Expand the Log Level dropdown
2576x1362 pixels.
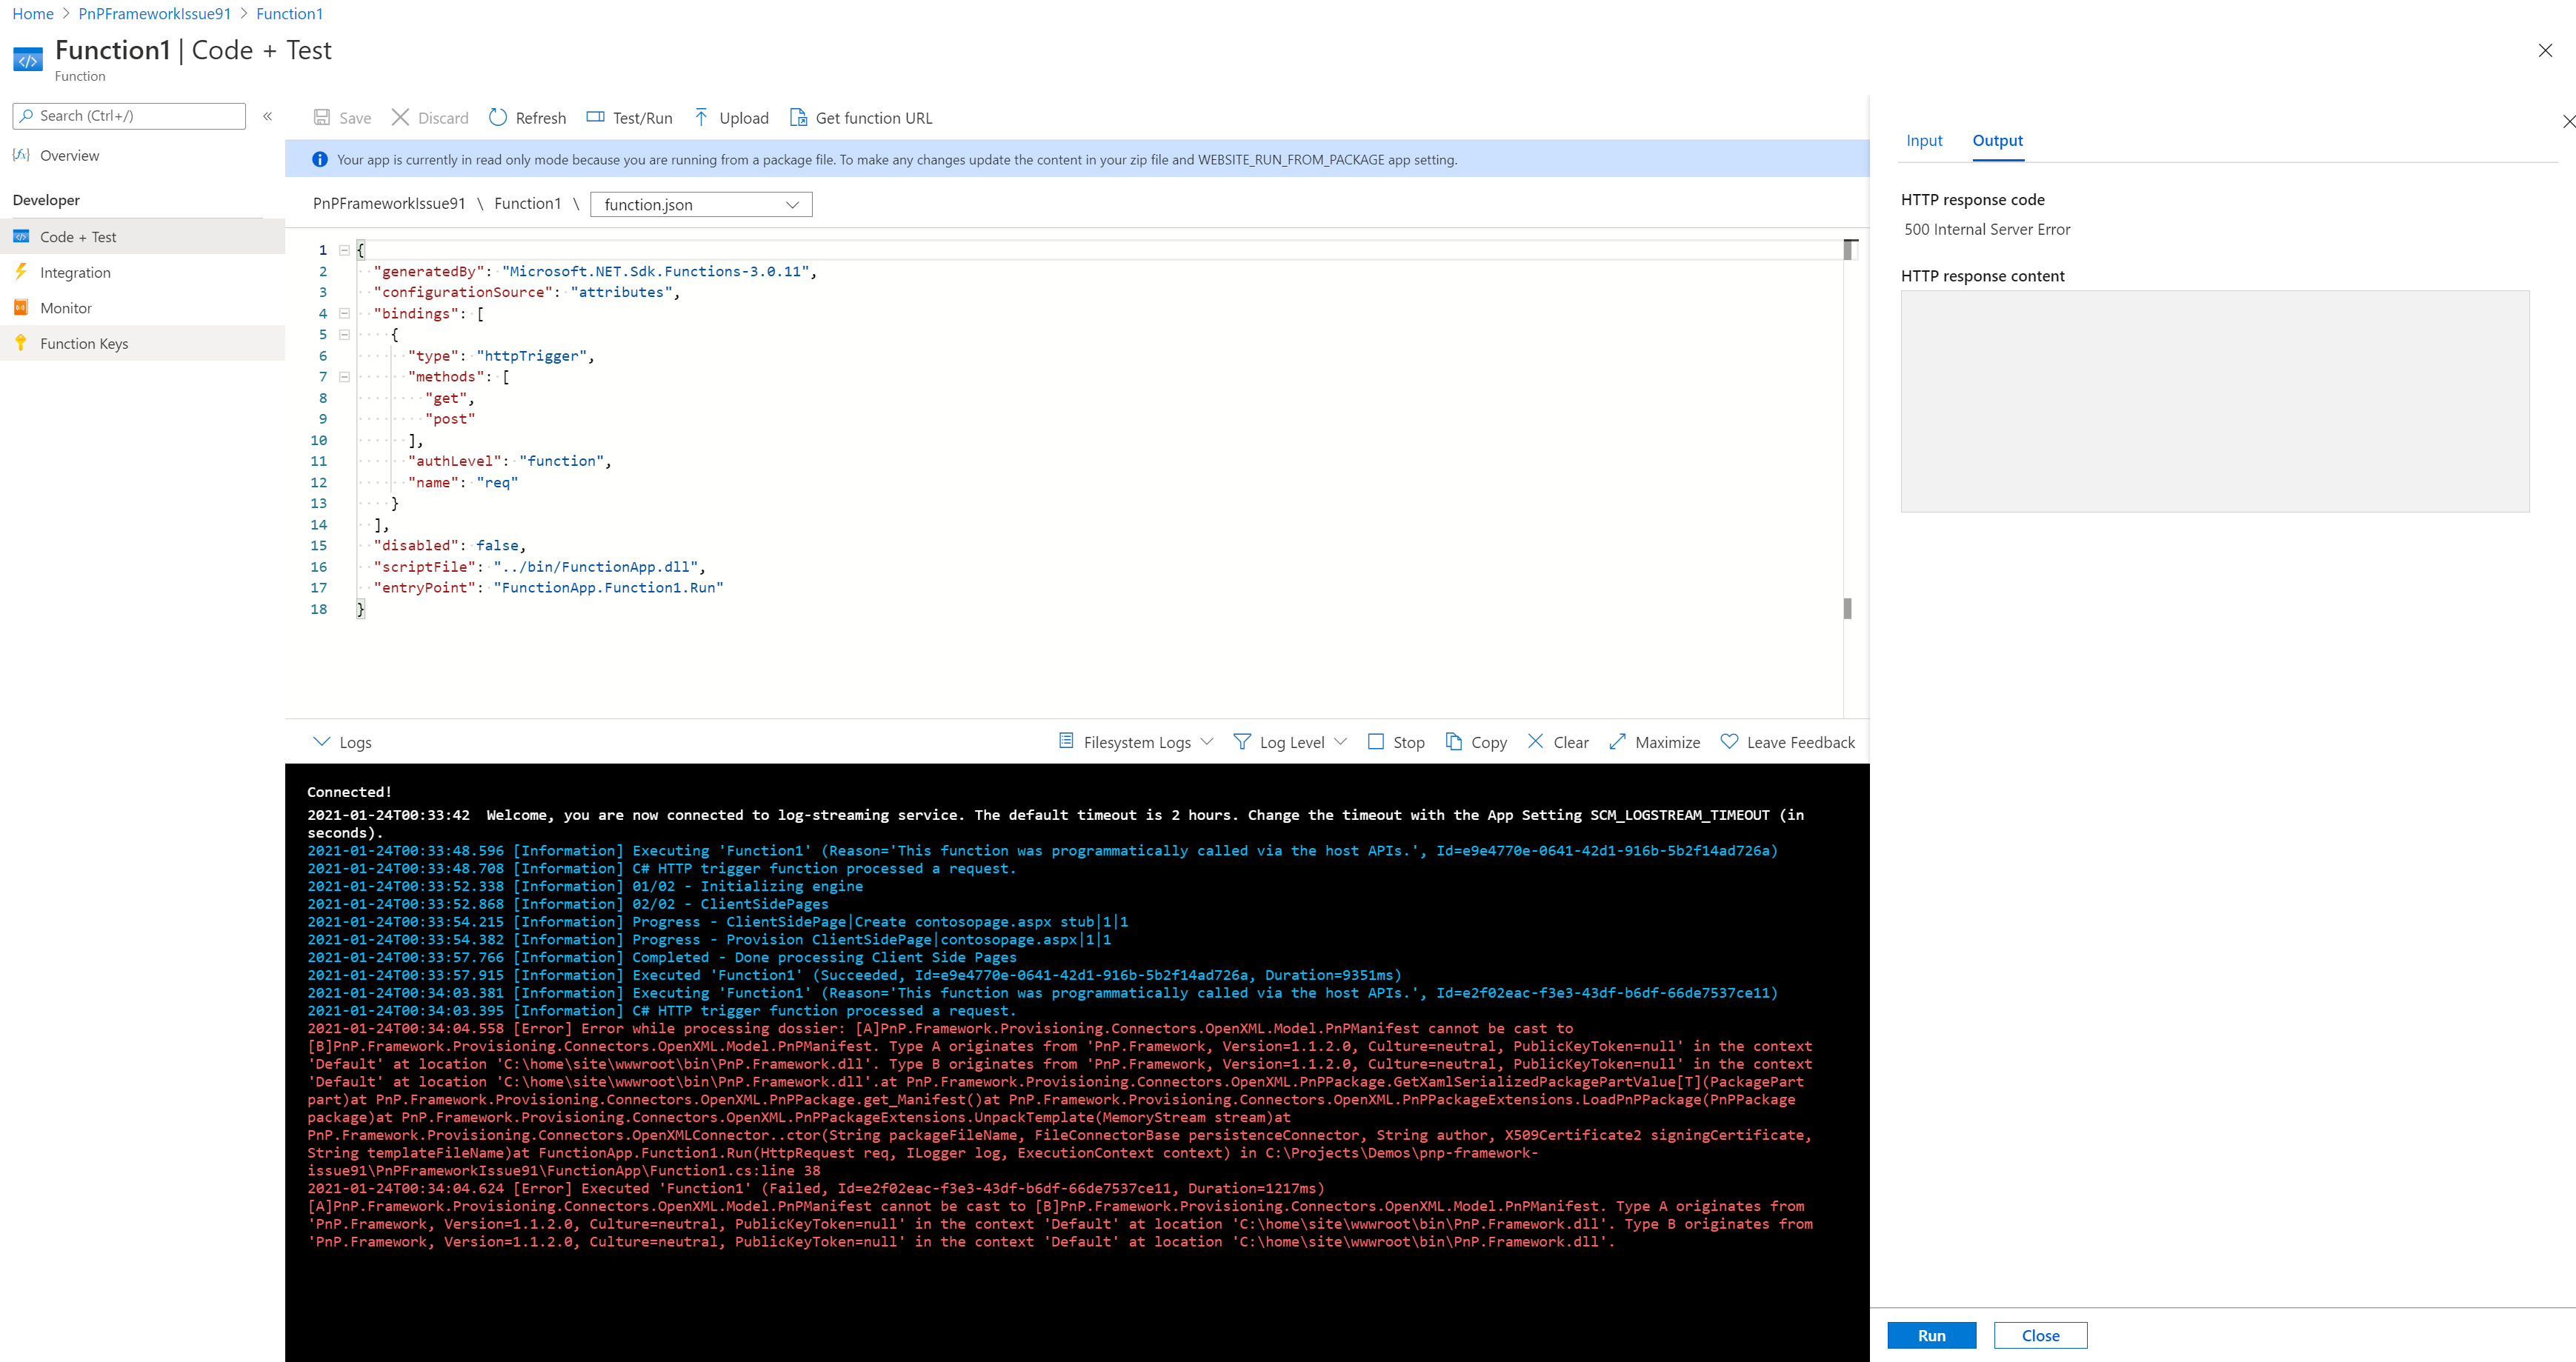coord(1341,742)
